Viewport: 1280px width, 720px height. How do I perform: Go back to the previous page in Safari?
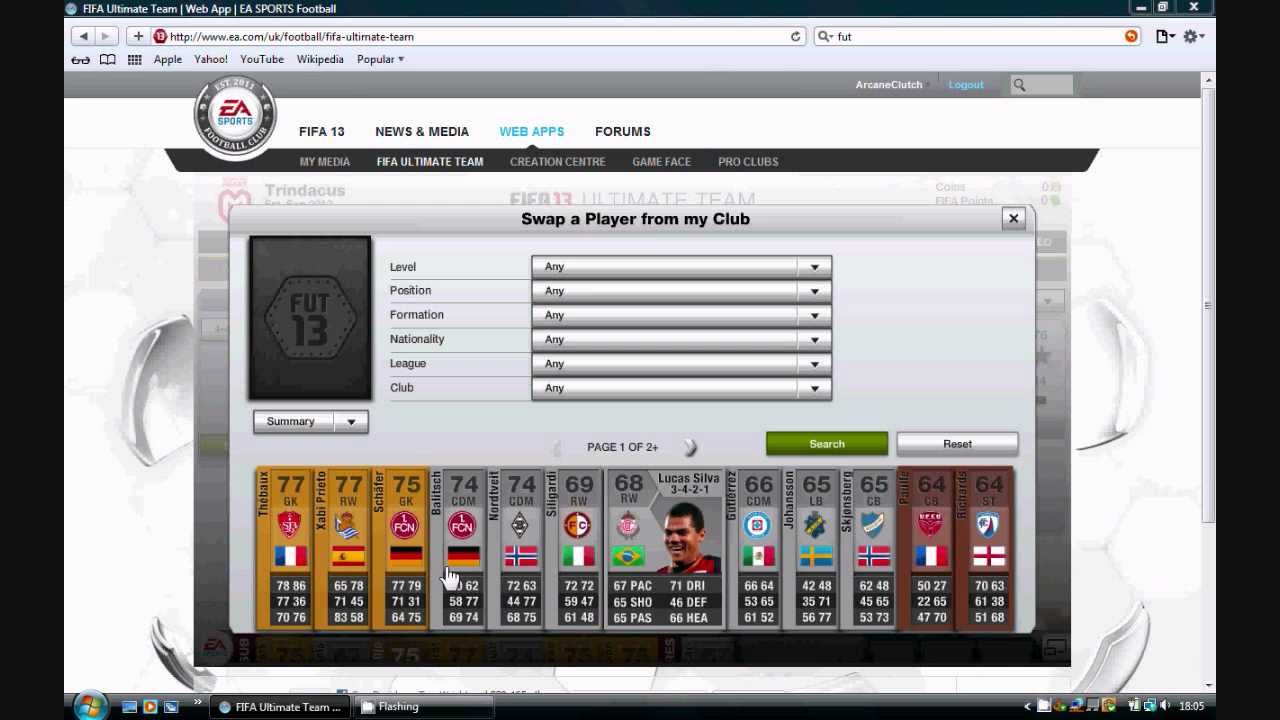(x=83, y=36)
